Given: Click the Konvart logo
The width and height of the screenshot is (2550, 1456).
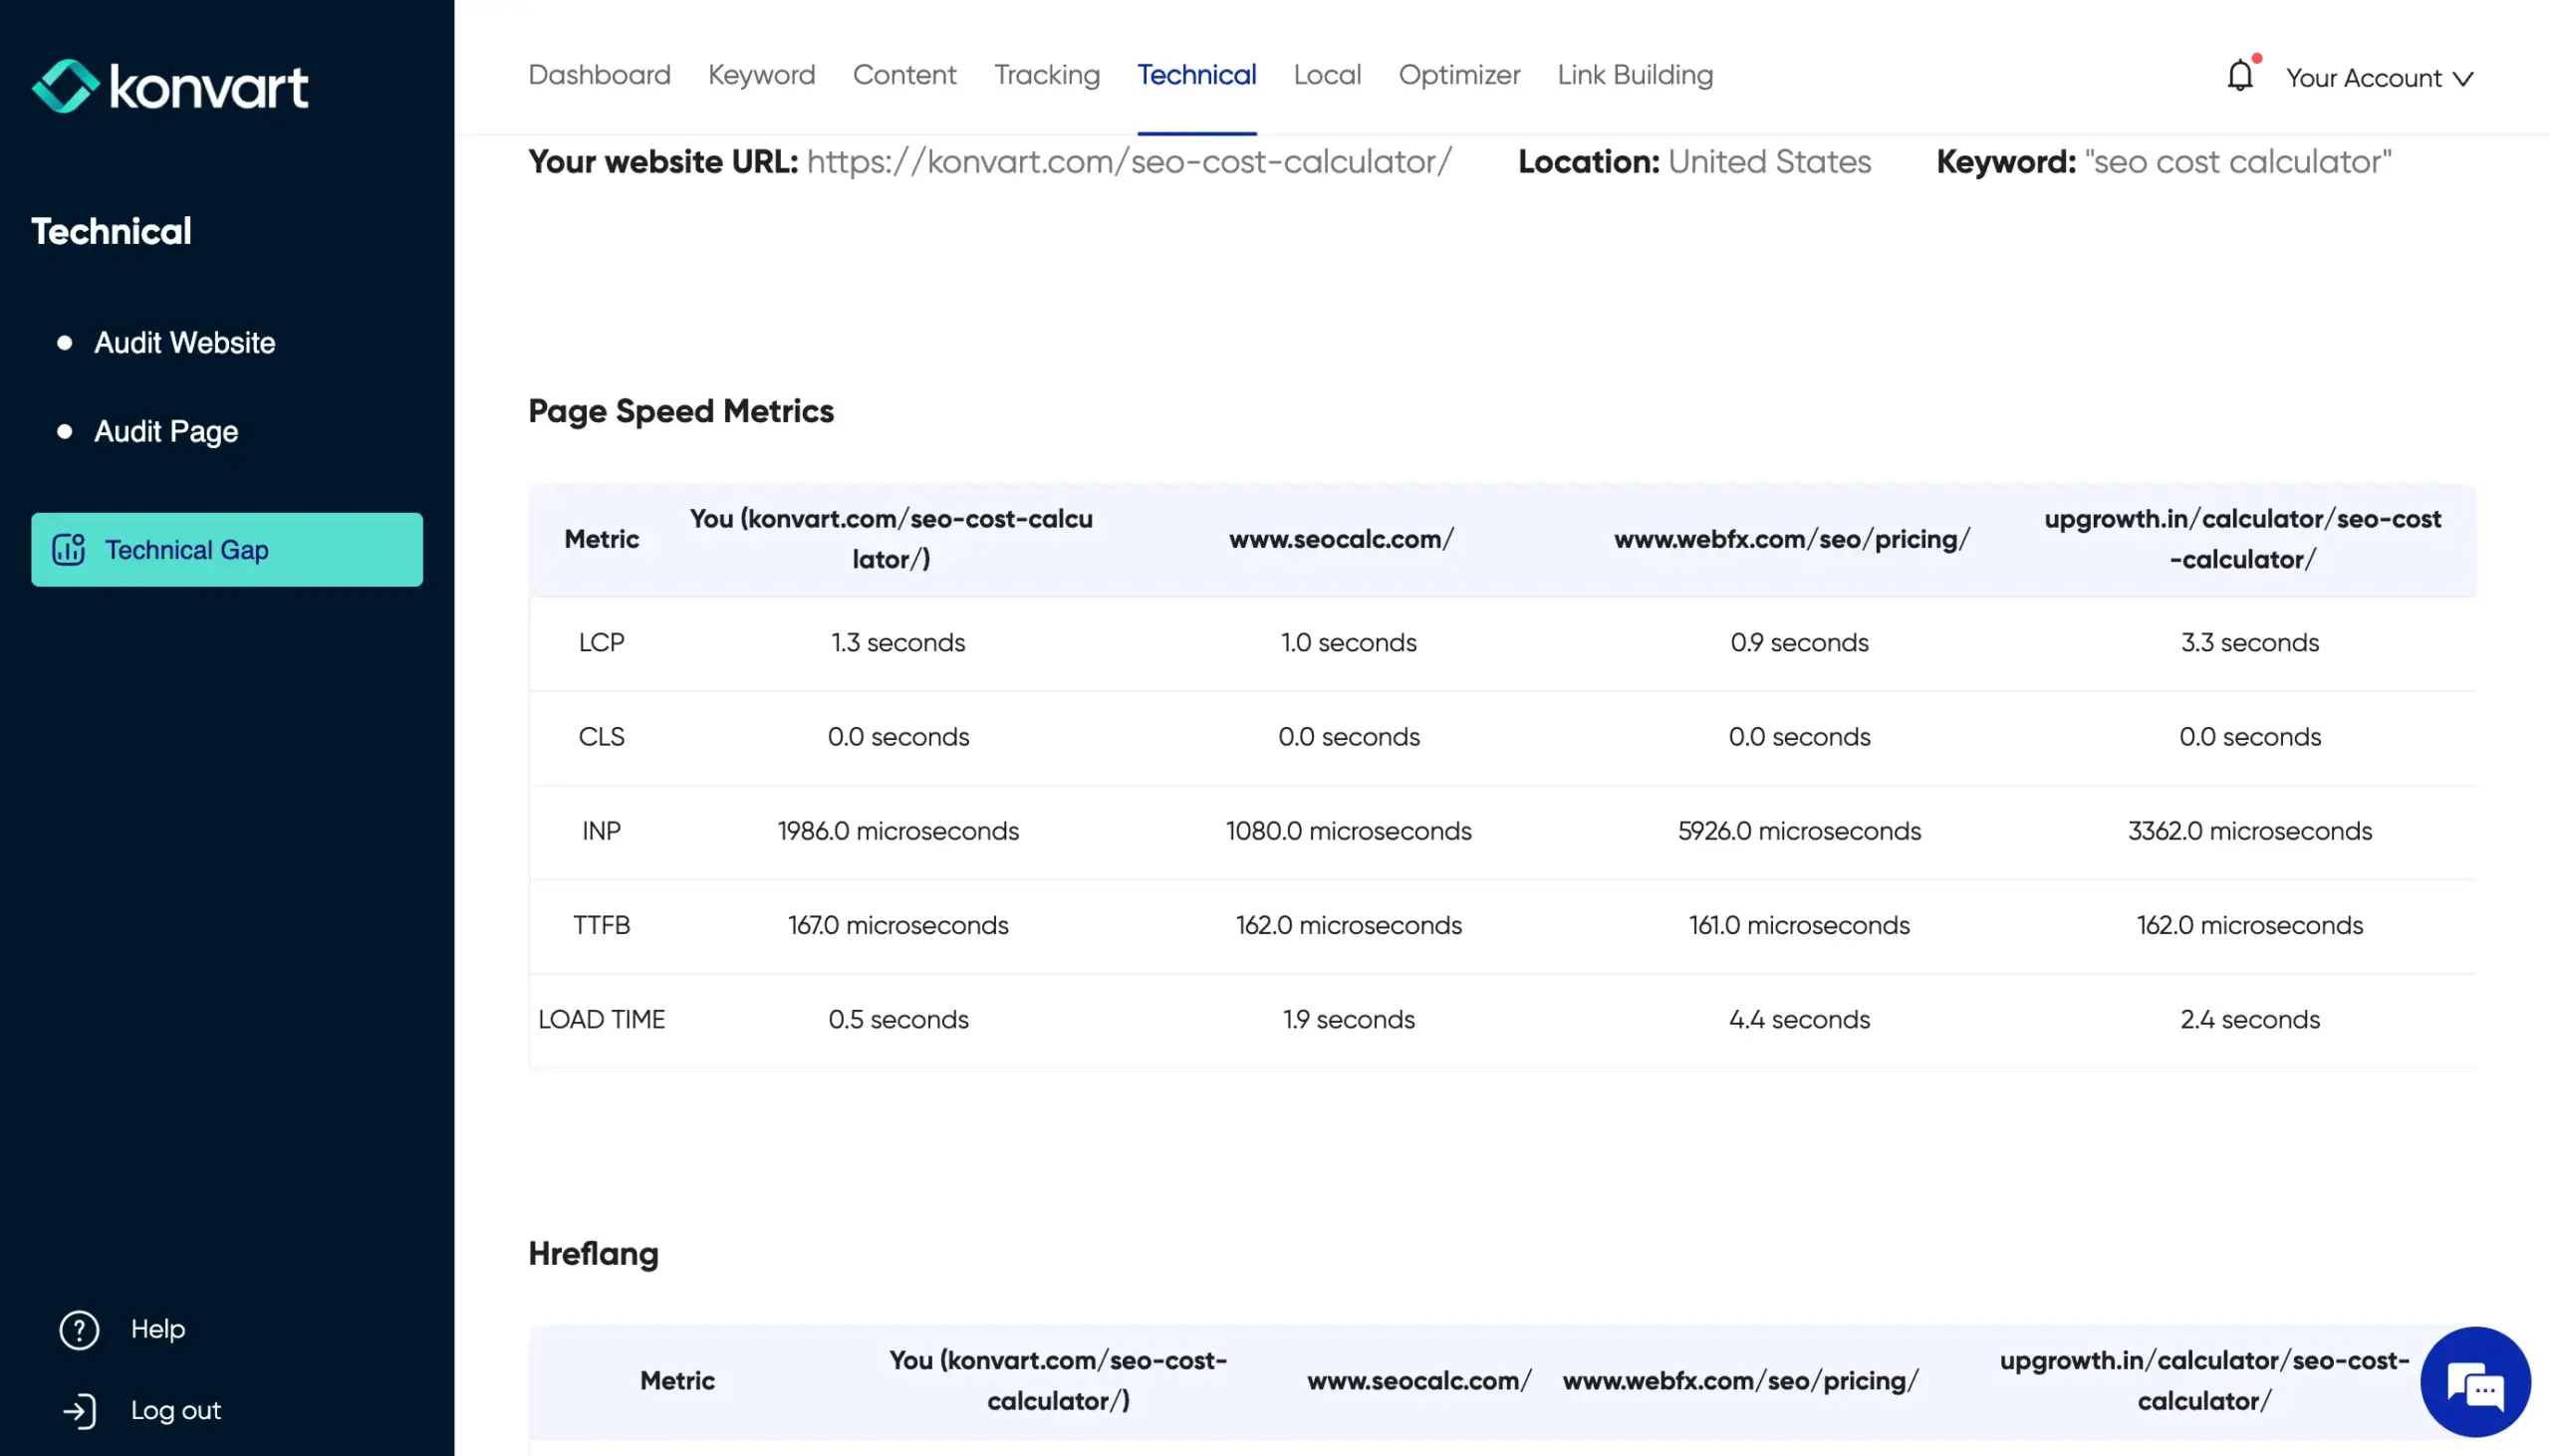Looking at the screenshot, I should click(x=170, y=86).
